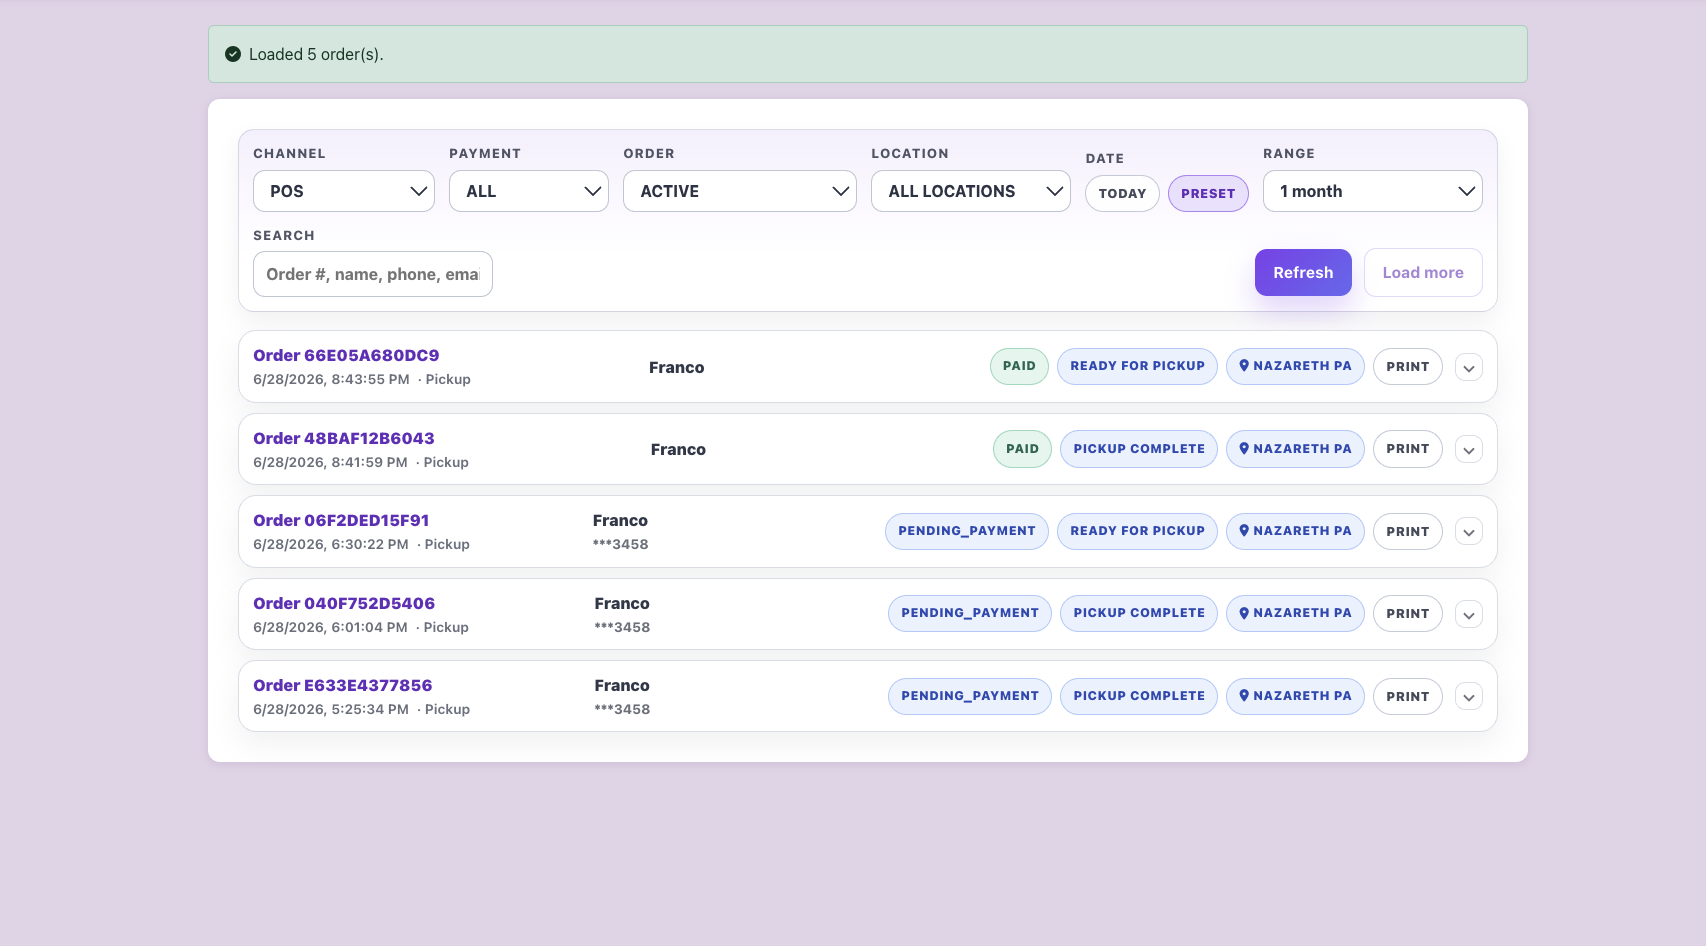1706x946 pixels.
Task: Expand order 66E05A680DC9 details chevron
Action: (x=1468, y=367)
